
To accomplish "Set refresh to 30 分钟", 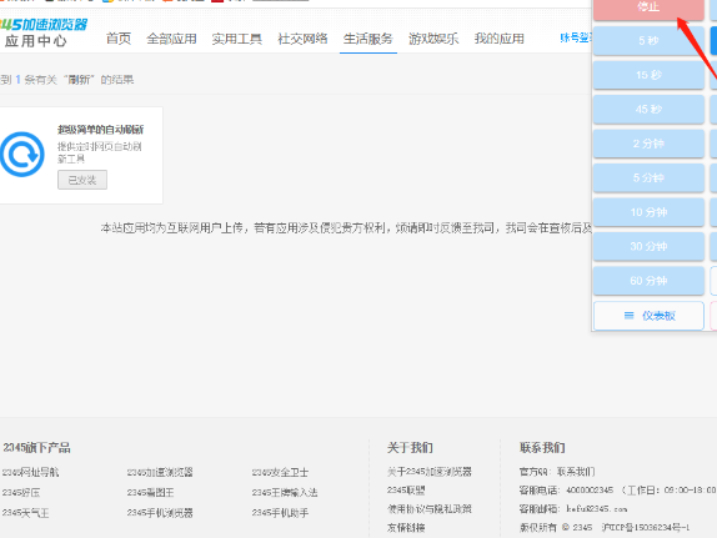I will [x=648, y=246].
